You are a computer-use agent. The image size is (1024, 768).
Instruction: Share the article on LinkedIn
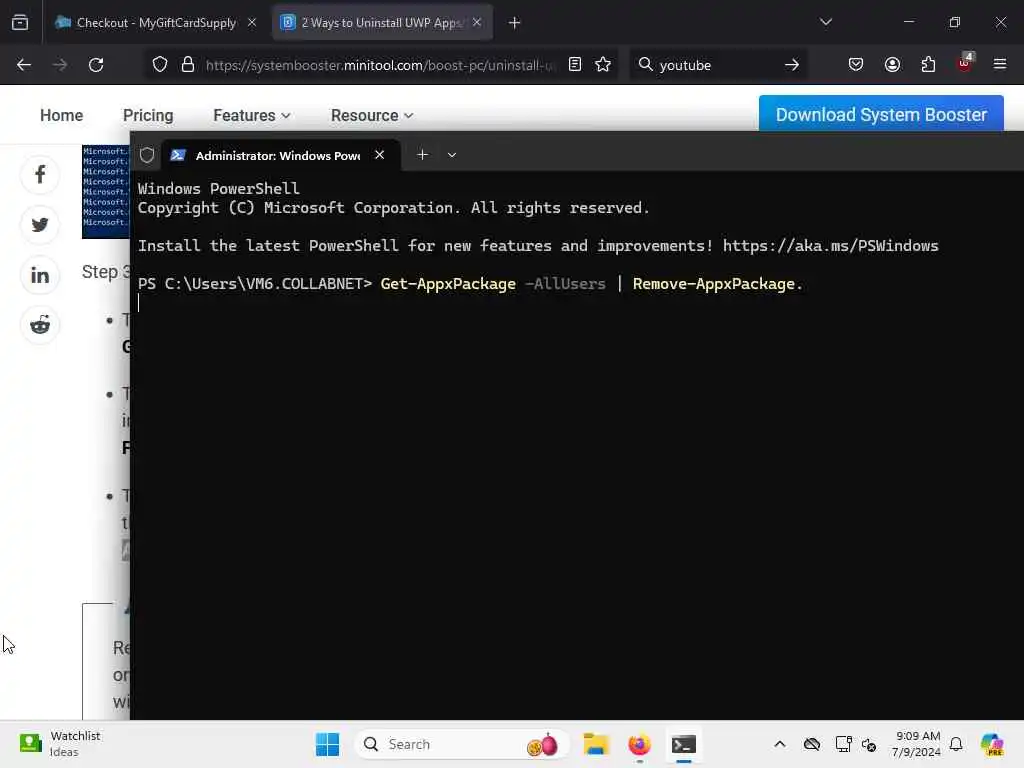[x=40, y=275]
